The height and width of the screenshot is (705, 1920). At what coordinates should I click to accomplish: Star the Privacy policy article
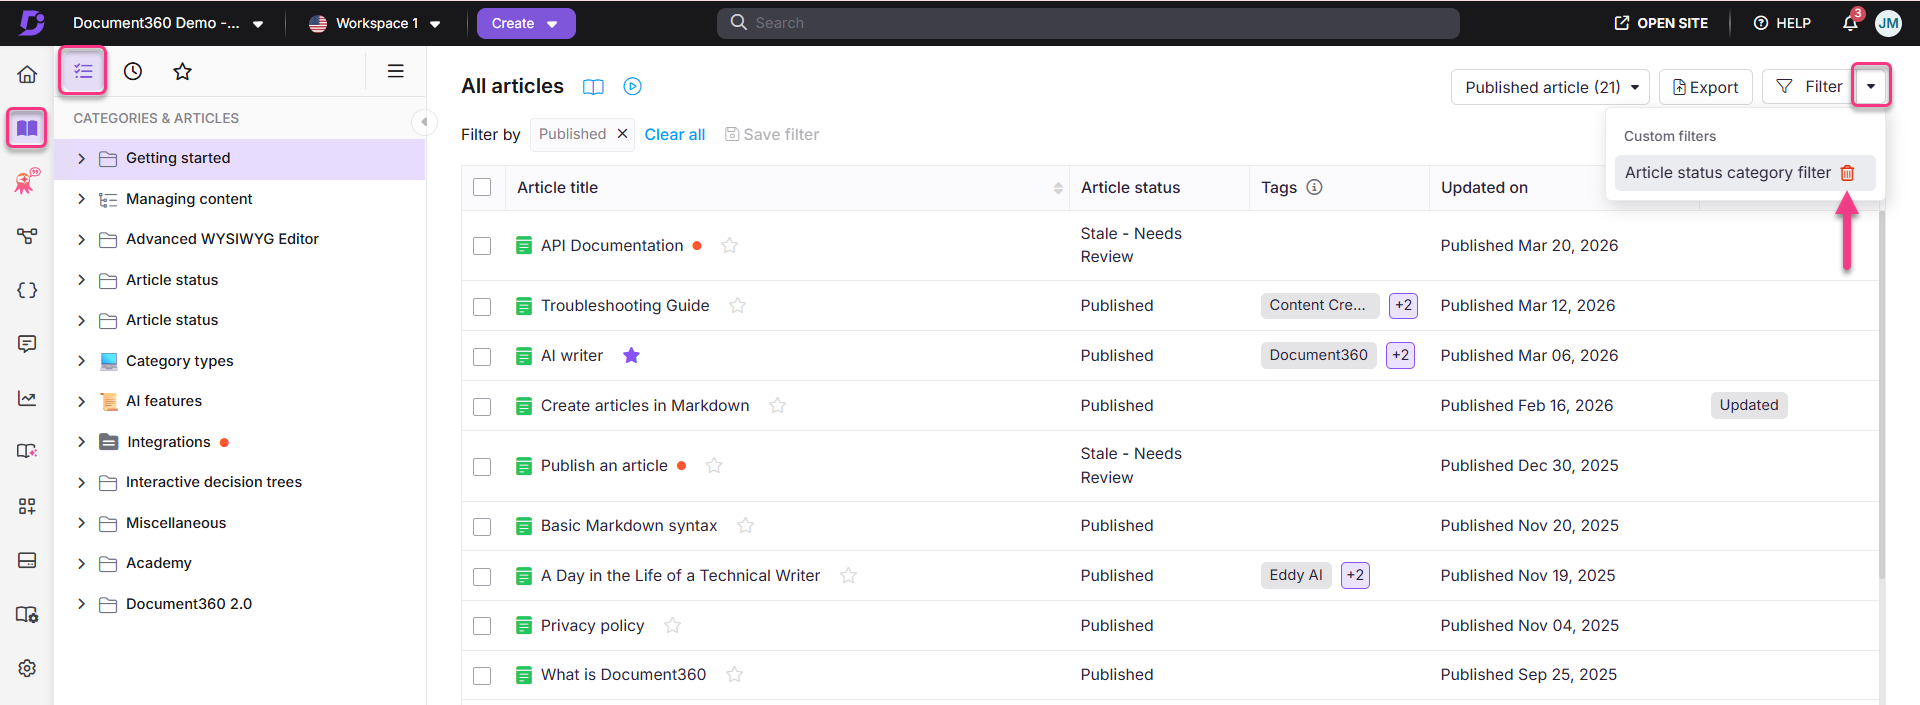(x=673, y=625)
